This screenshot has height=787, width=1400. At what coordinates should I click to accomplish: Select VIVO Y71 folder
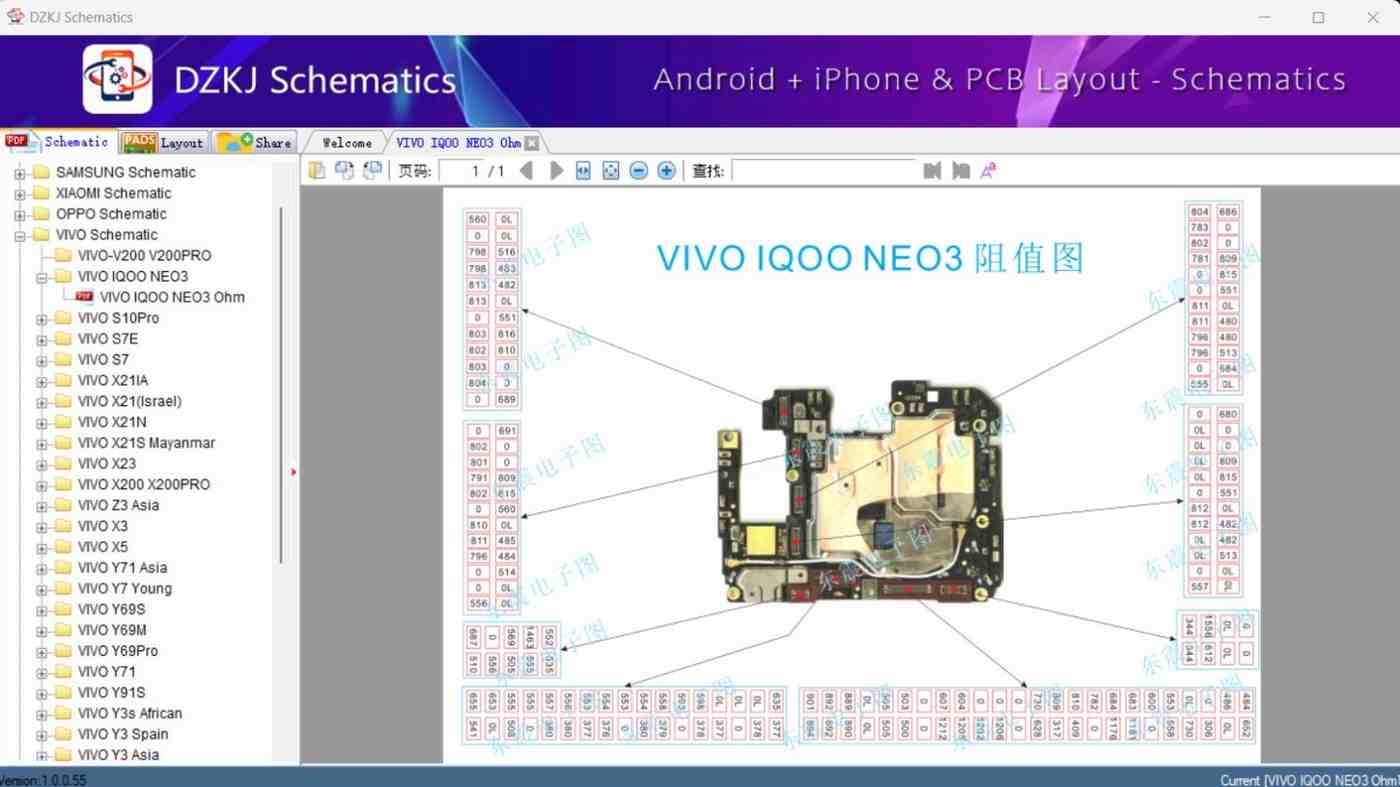(x=106, y=672)
